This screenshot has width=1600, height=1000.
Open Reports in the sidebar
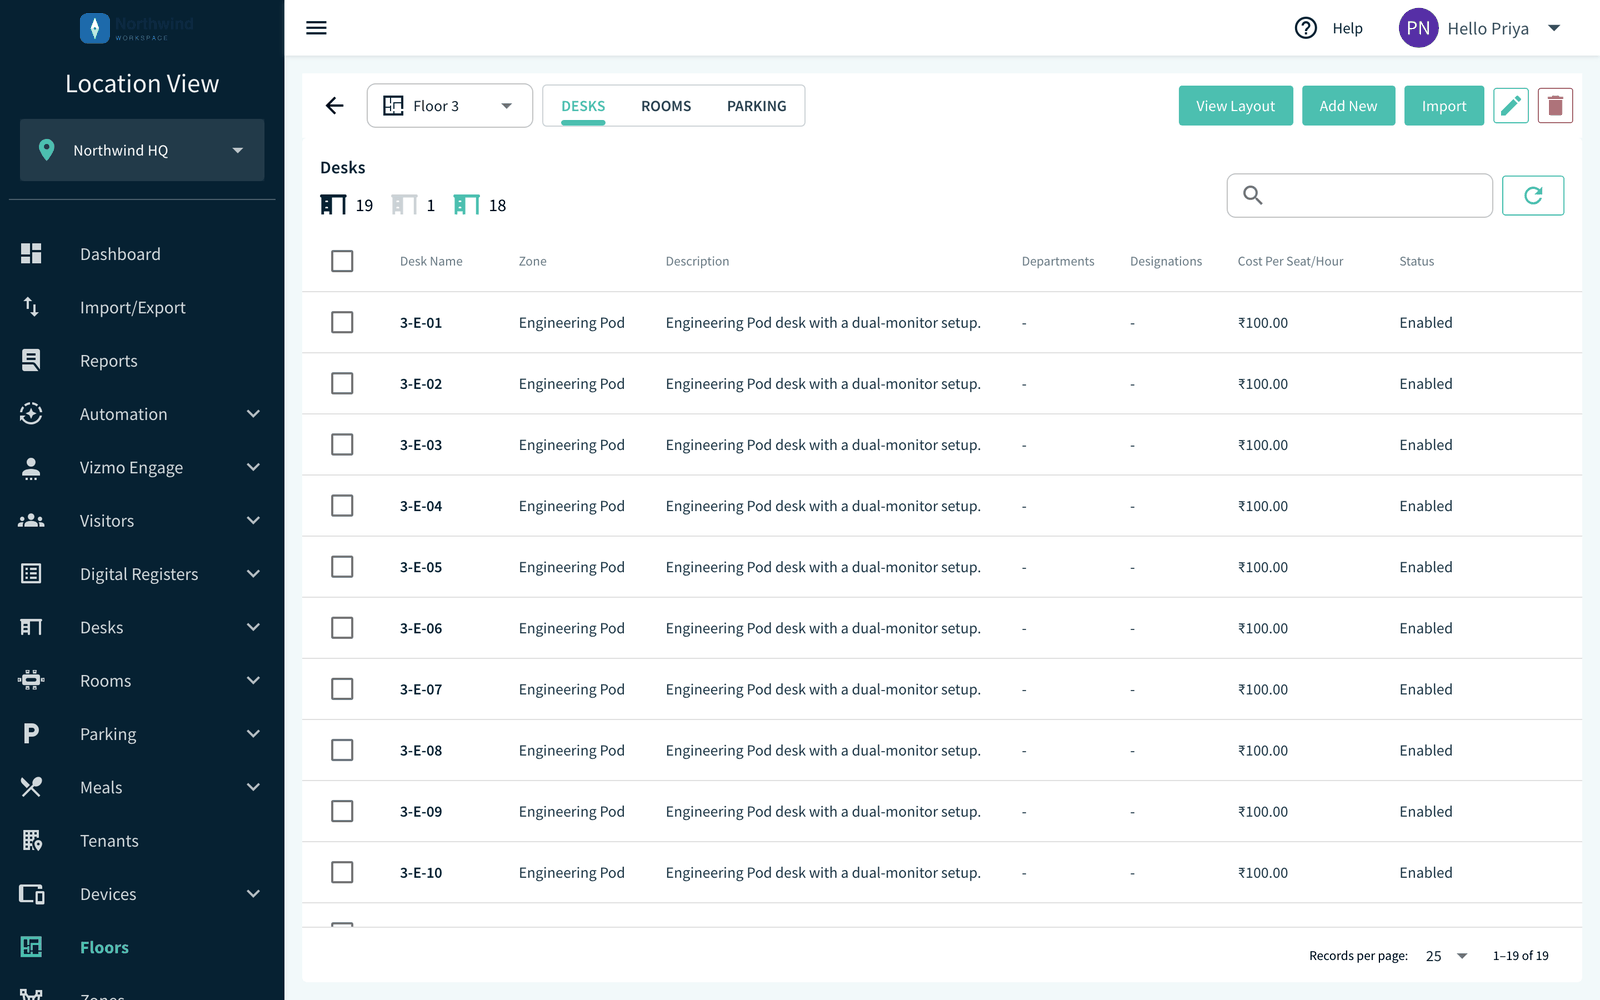pyautogui.click(x=142, y=361)
